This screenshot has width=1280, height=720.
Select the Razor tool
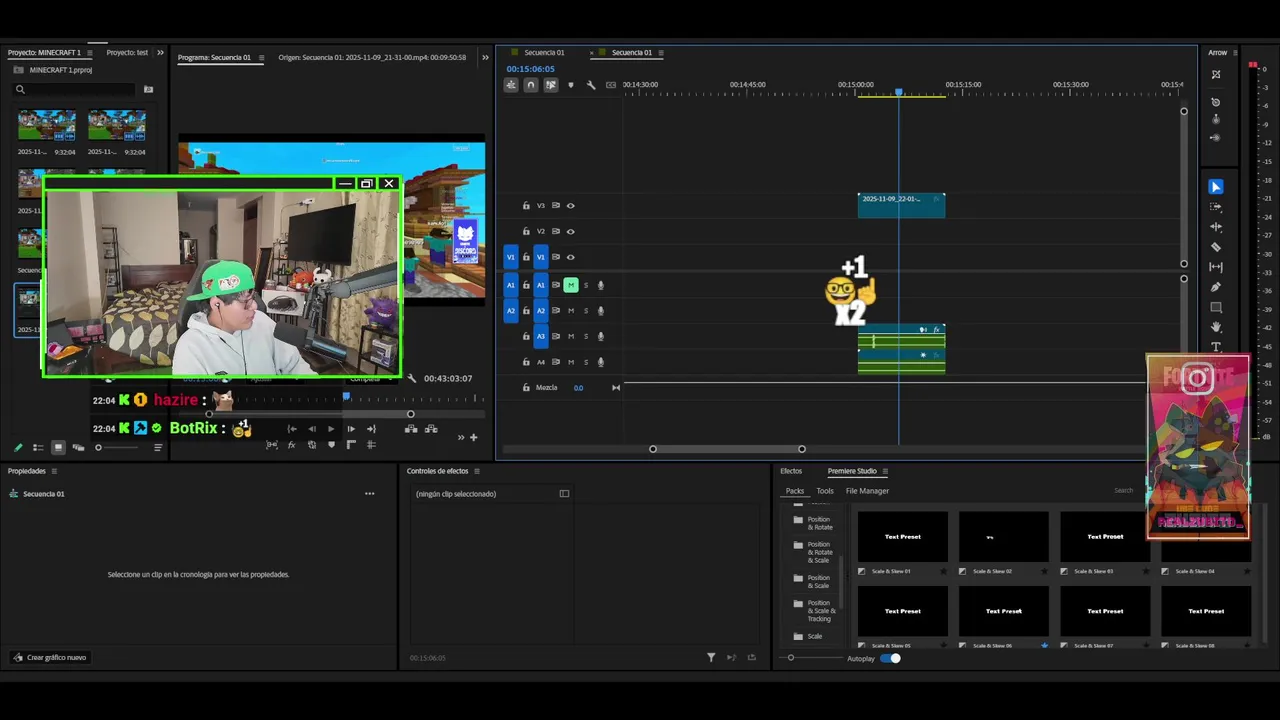click(1216, 247)
